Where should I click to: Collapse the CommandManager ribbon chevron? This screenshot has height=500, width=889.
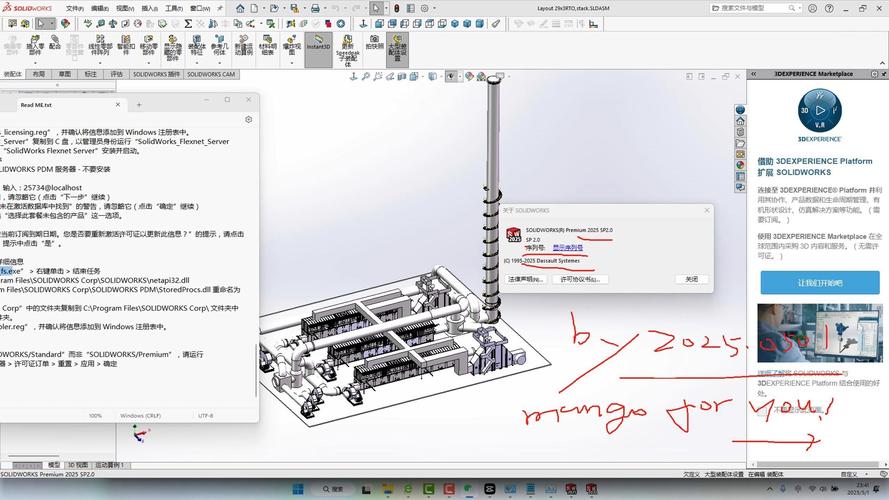[x=882, y=63]
